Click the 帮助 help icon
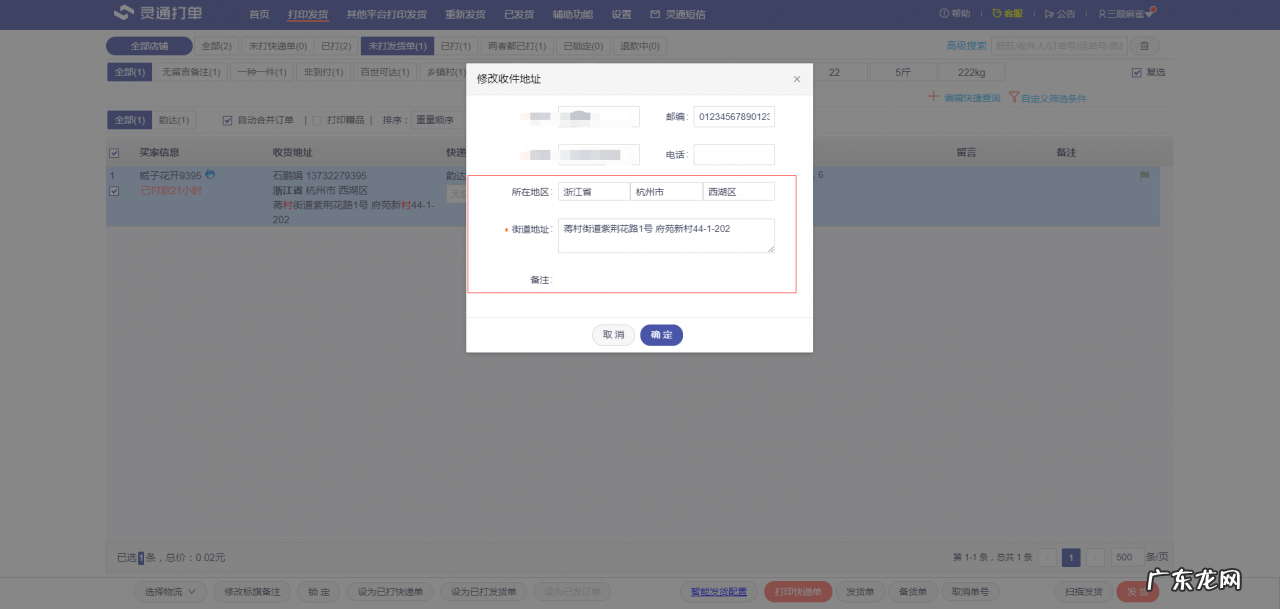1280x609 pixels. (x=944, y=14)
